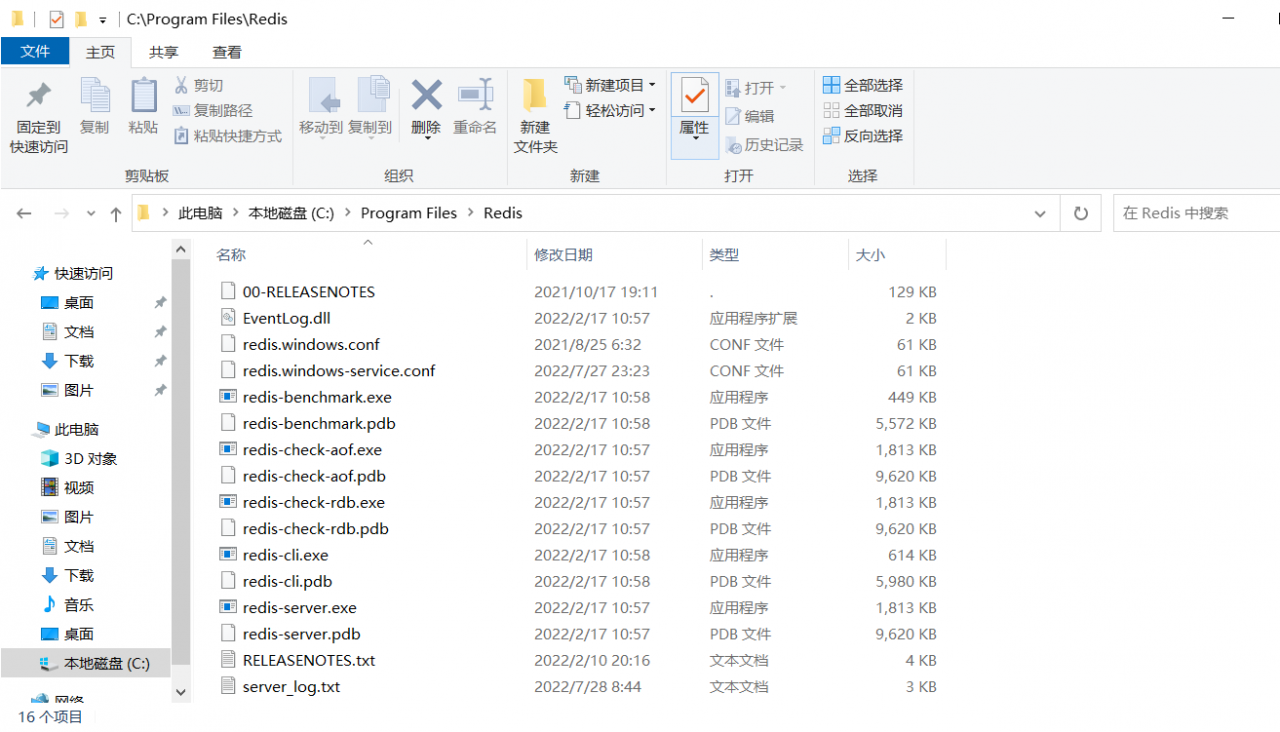The image size is (1280, 732).
Task: Switch to the View (查看) tab
Action: tap(227, 52)
